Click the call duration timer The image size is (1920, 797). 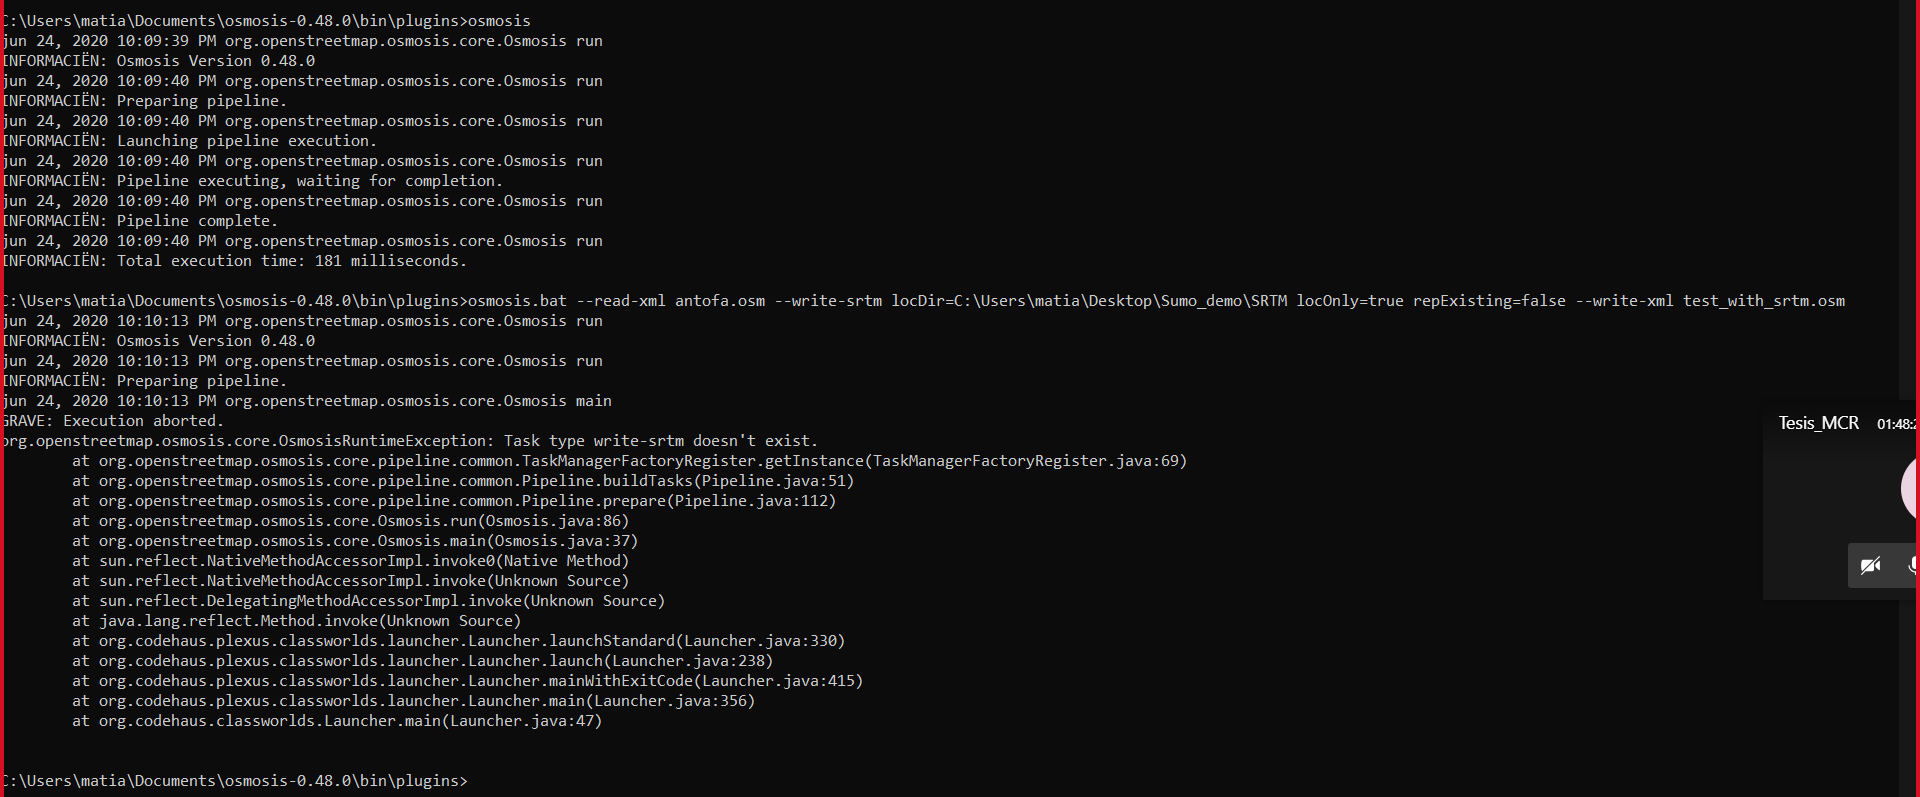(x=1897, y=424)
